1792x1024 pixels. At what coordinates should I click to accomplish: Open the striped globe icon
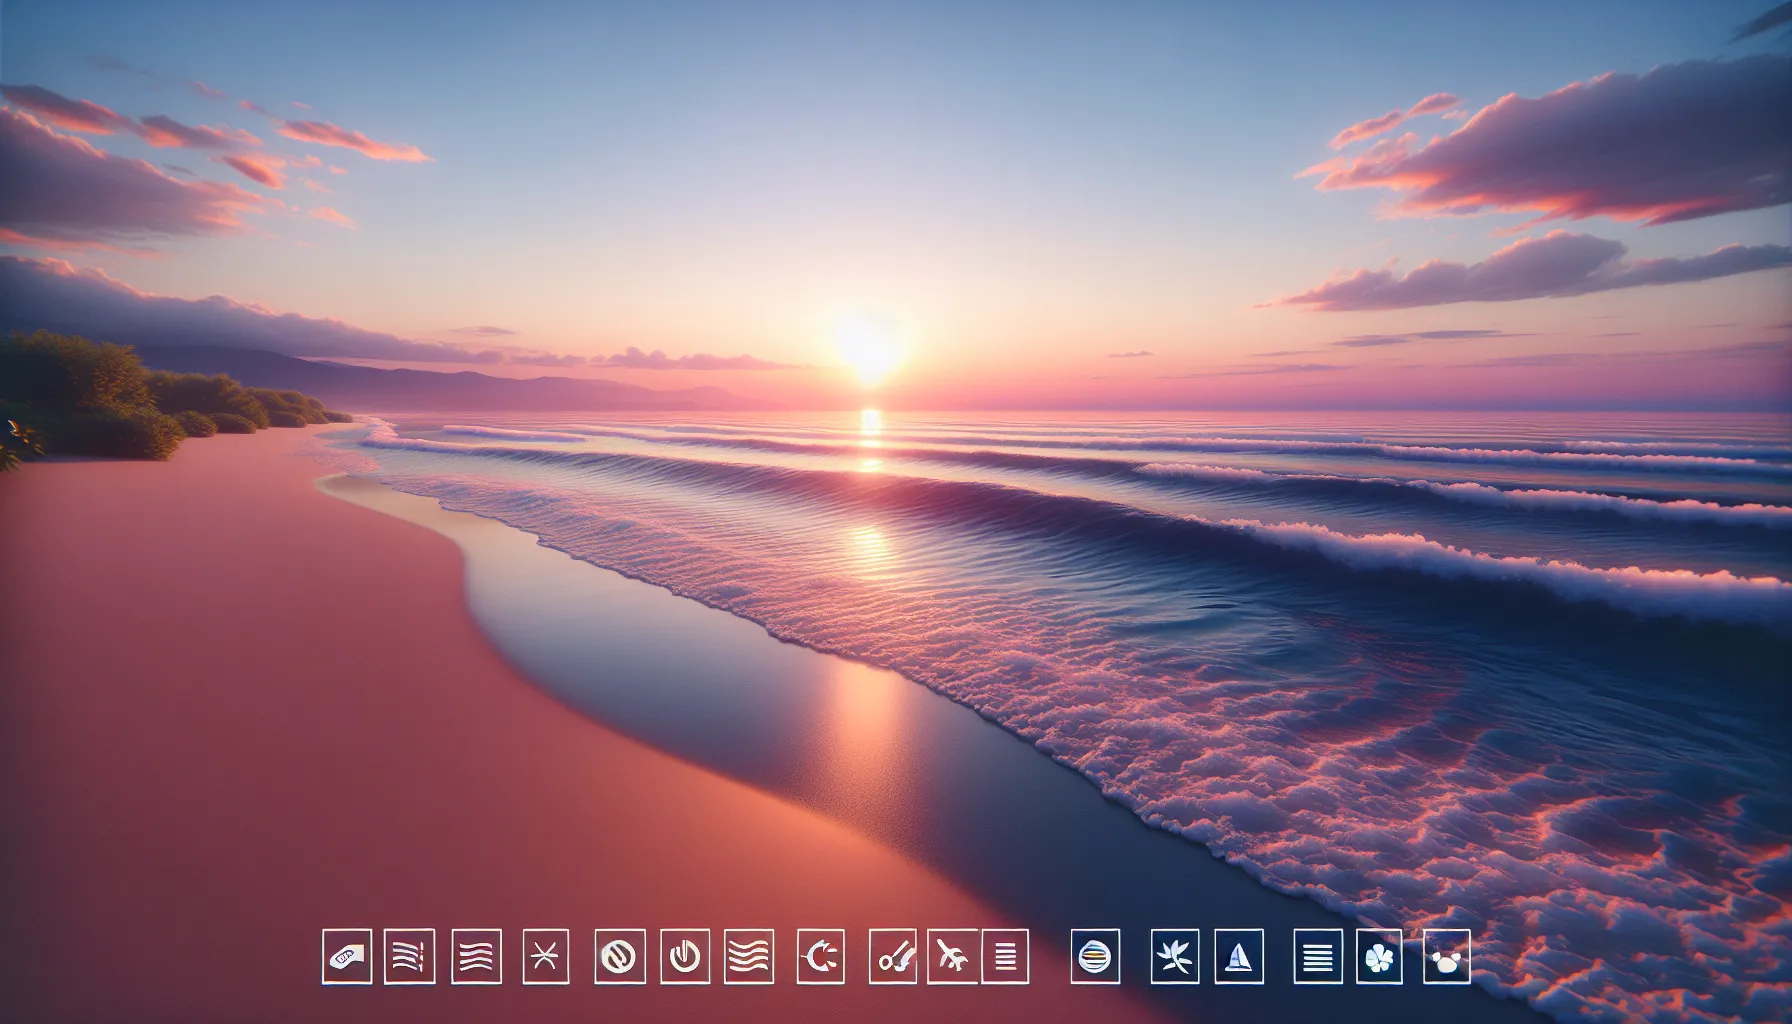pyautogui.click(x=1095, y=958)
